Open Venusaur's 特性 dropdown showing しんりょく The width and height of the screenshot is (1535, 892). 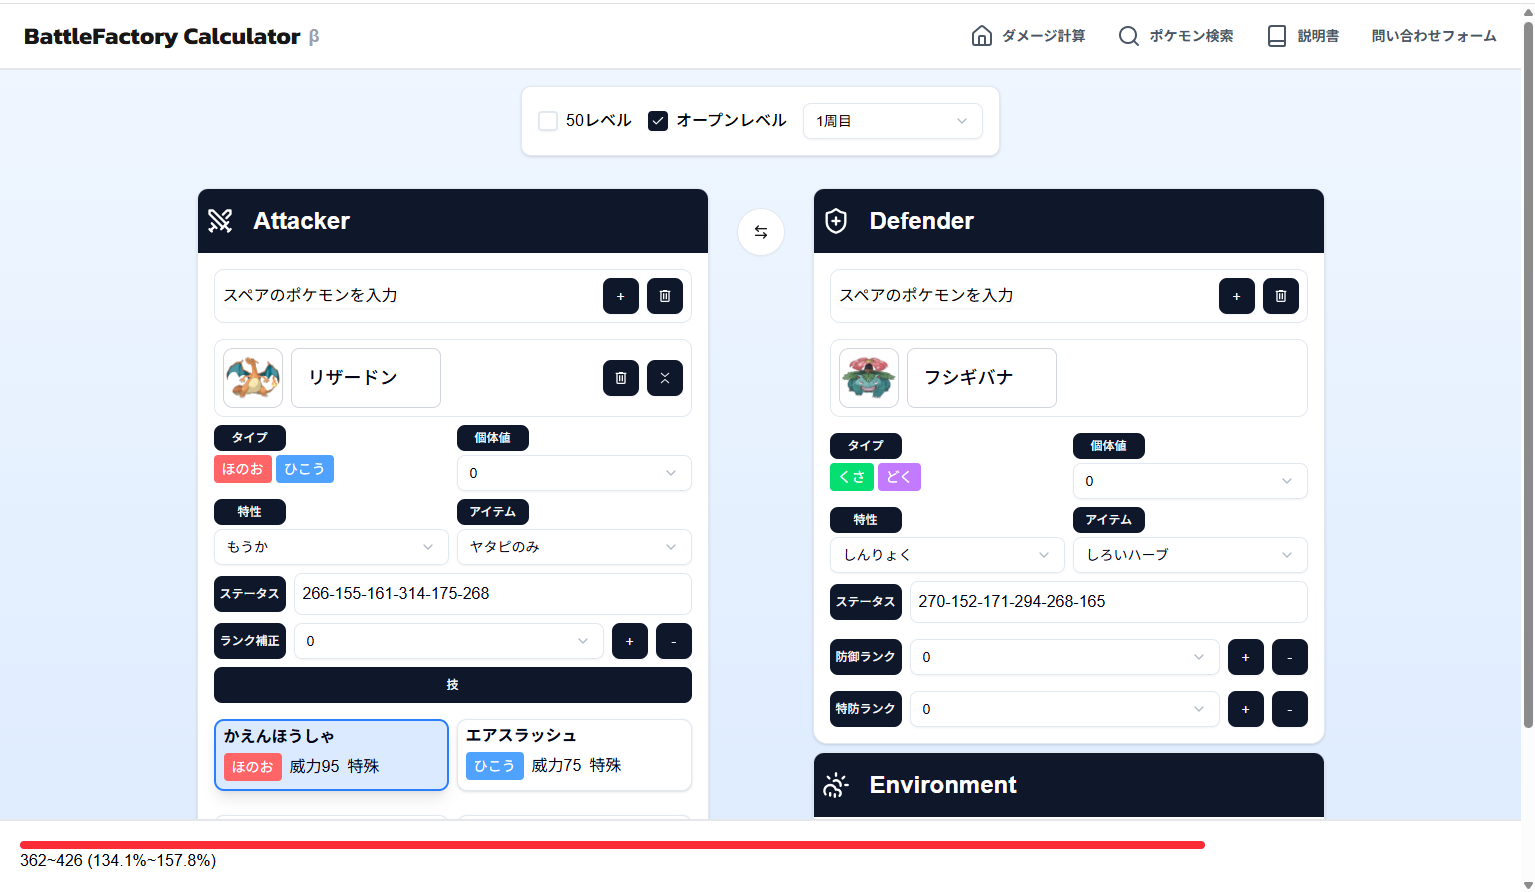946,554
